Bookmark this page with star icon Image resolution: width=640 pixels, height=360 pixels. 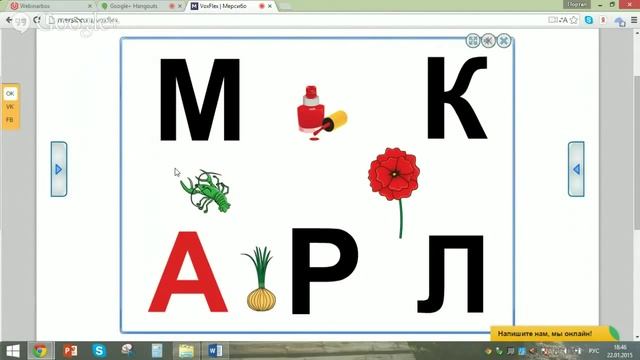[574, 20]
